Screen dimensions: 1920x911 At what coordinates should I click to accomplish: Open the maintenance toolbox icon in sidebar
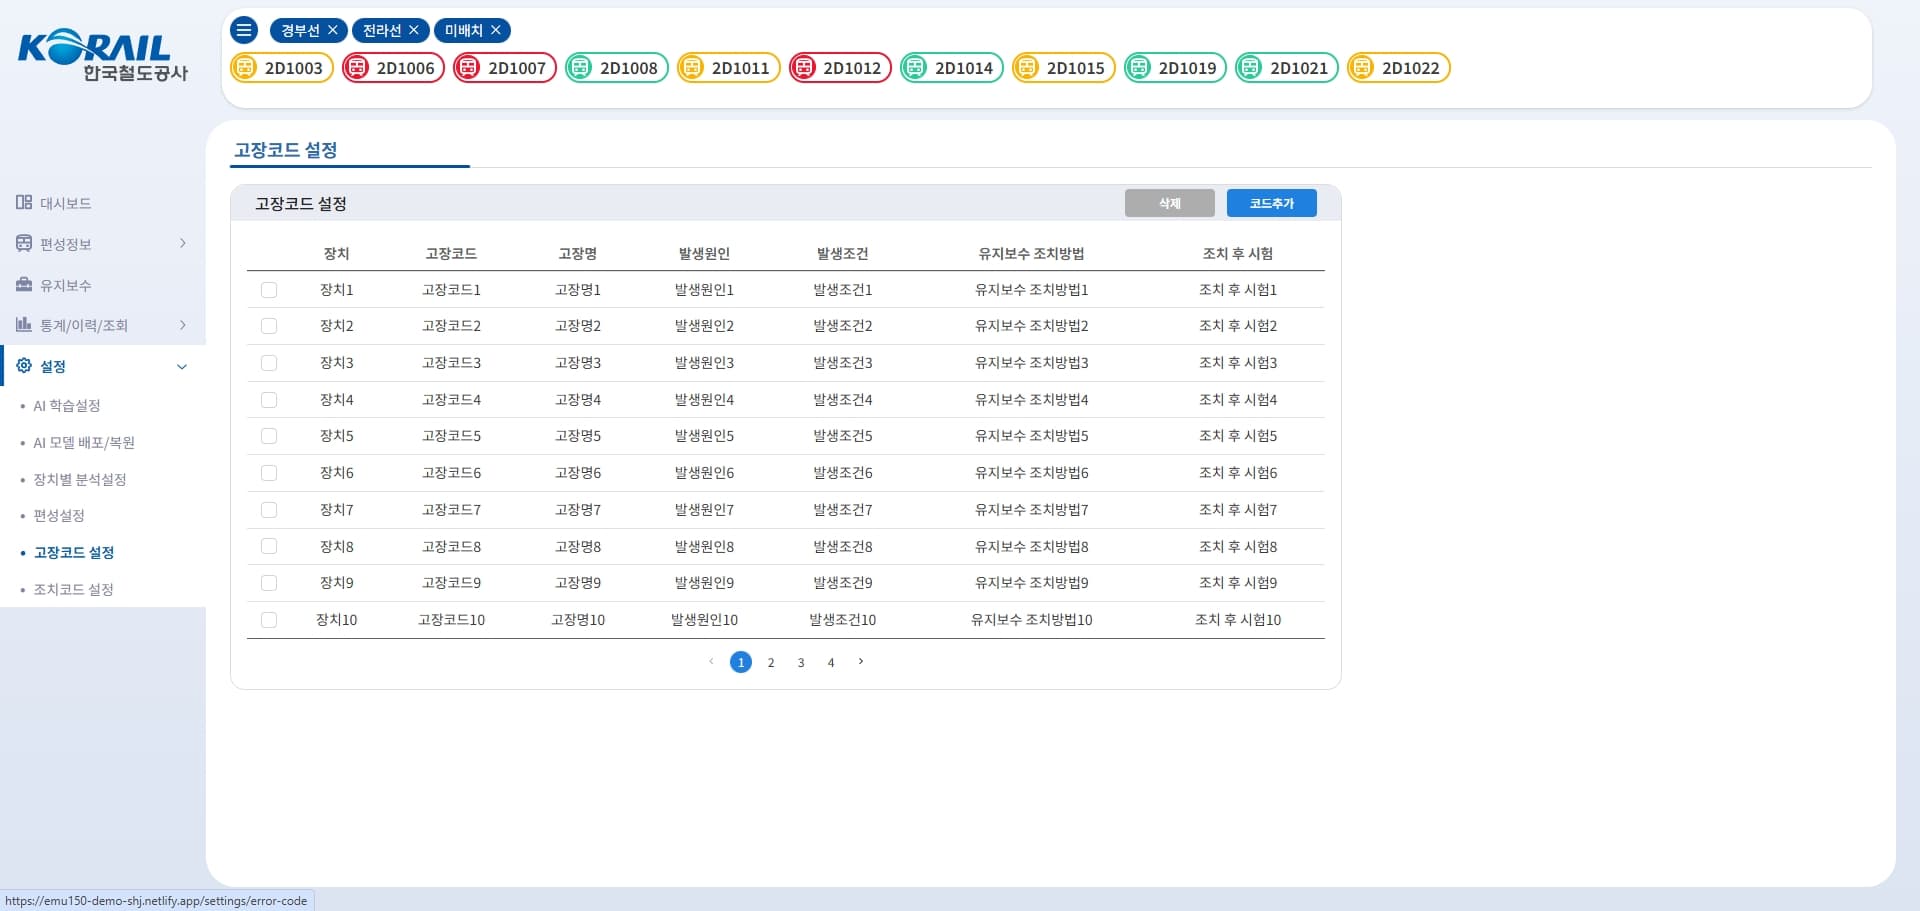(24, 285)
